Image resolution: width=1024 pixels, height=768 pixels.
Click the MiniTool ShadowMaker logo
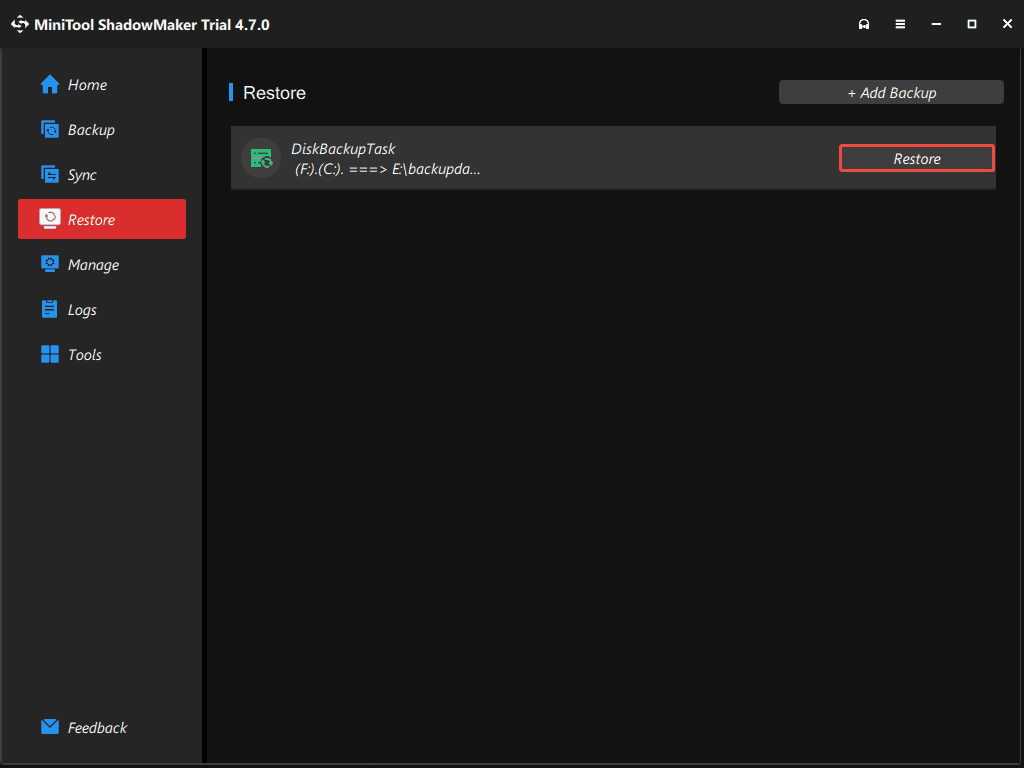(x=20, y=23)
